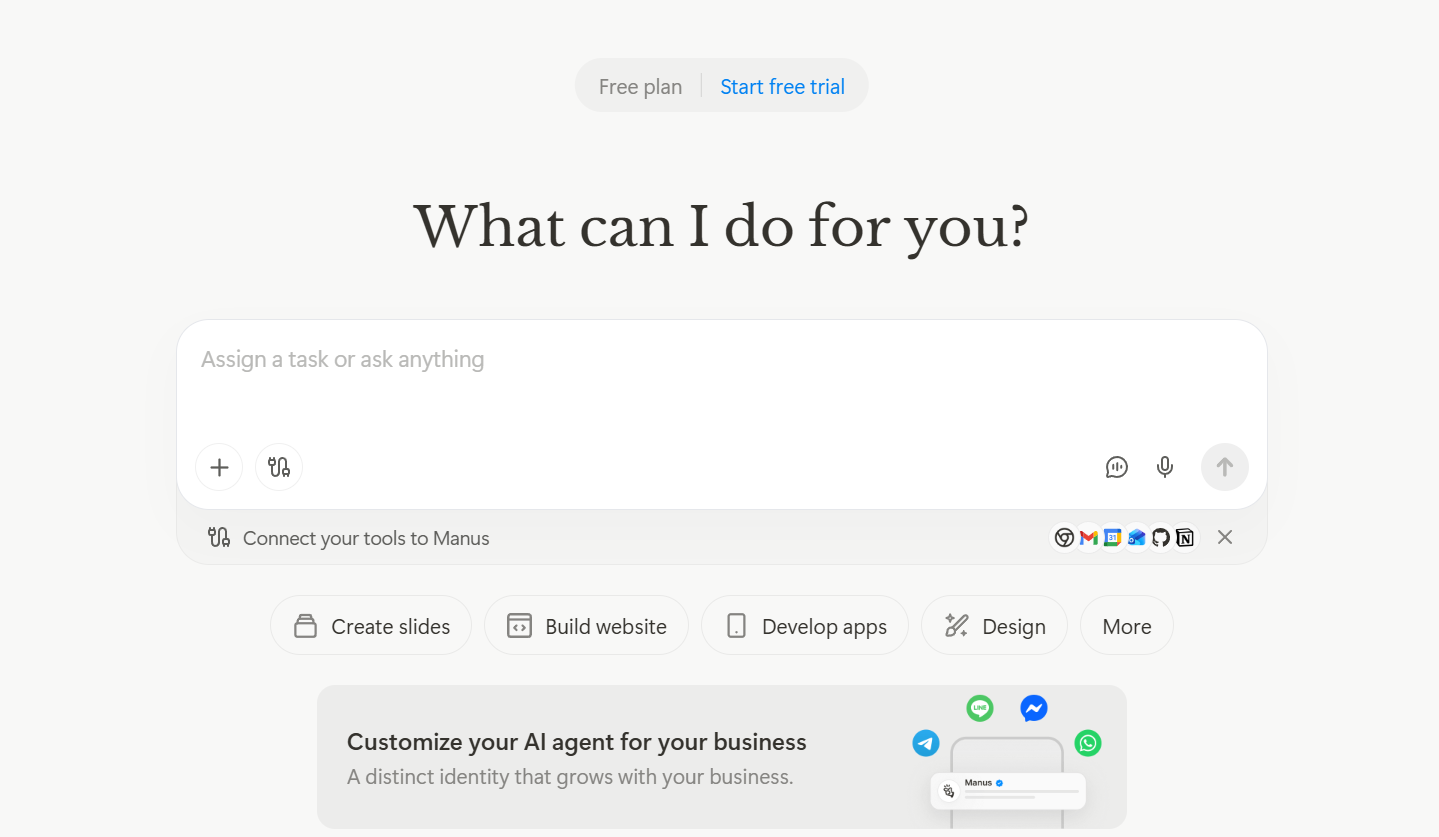Select the Gmail connector icon
This screenshot has width=1439, height=837.
[1088, 538]
